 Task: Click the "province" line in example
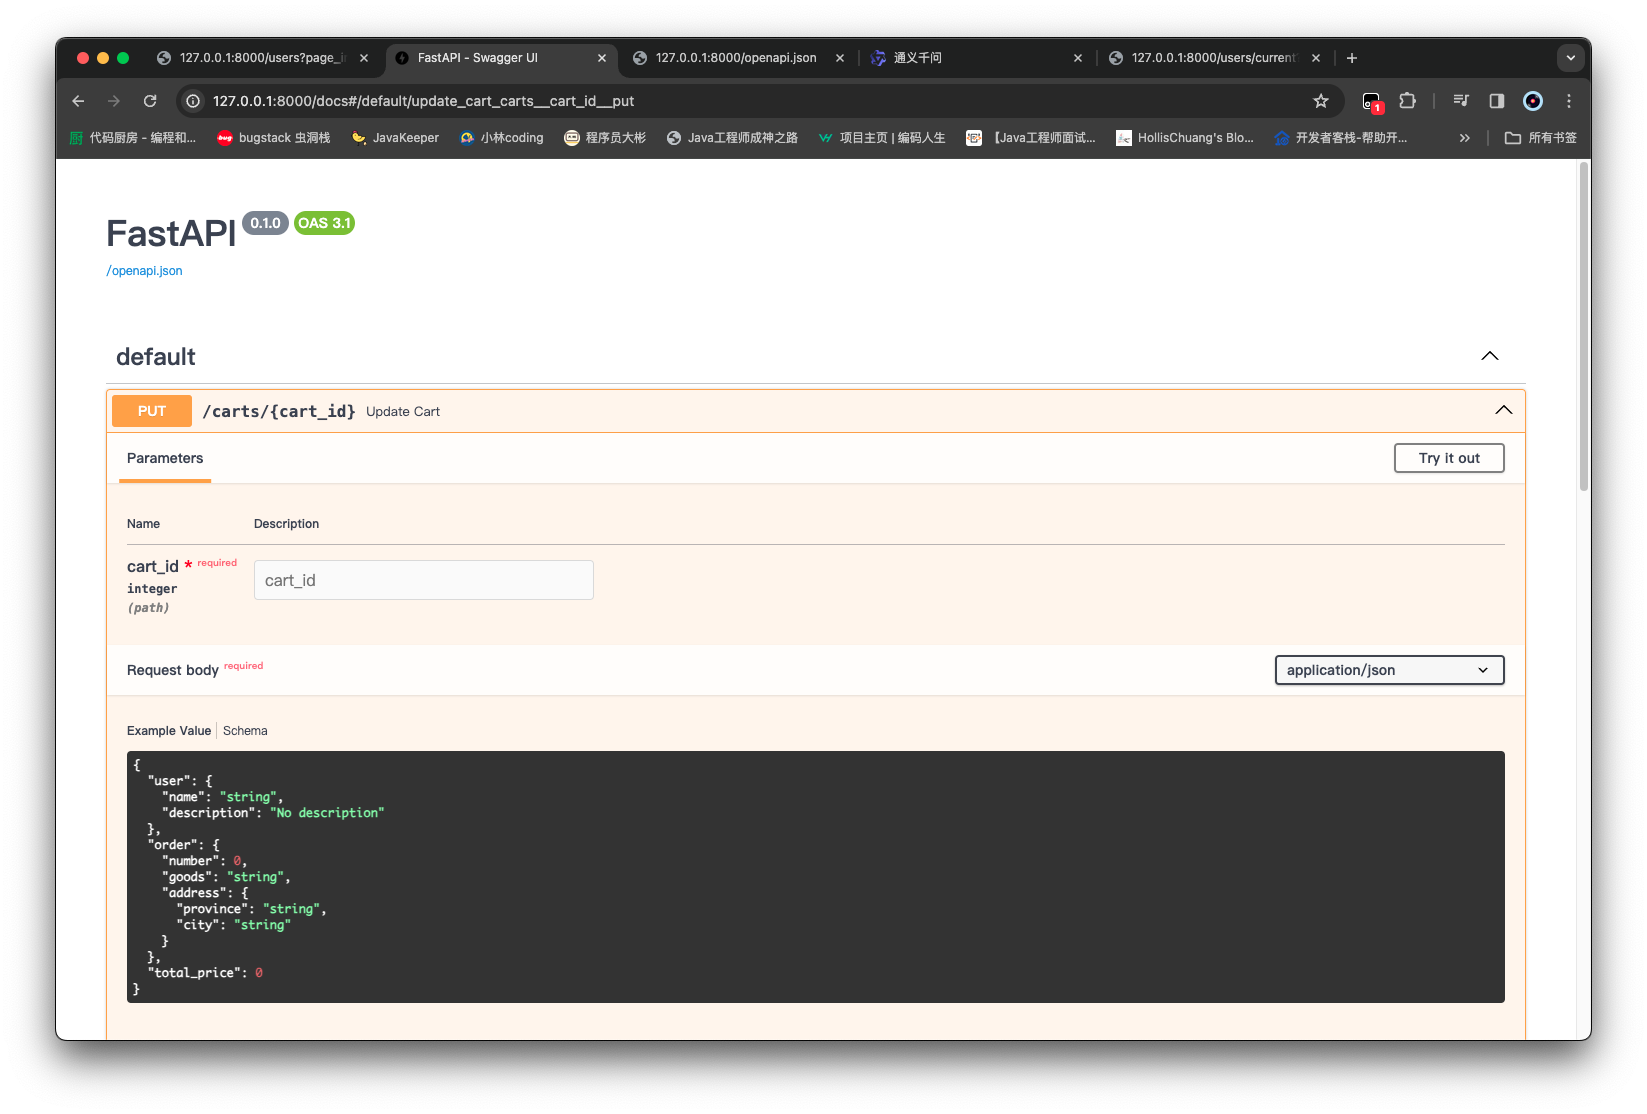(x=252, y=909)
